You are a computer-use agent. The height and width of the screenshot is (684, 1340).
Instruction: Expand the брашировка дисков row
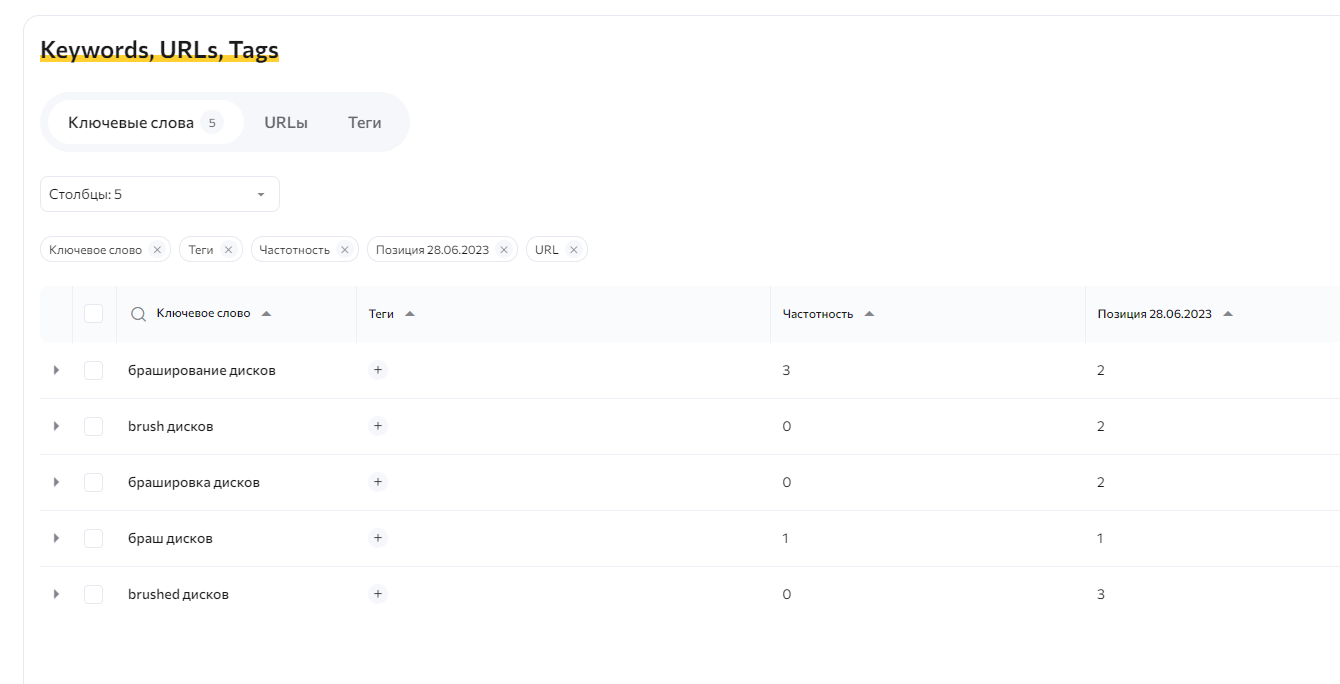click(x=56, y=481)
